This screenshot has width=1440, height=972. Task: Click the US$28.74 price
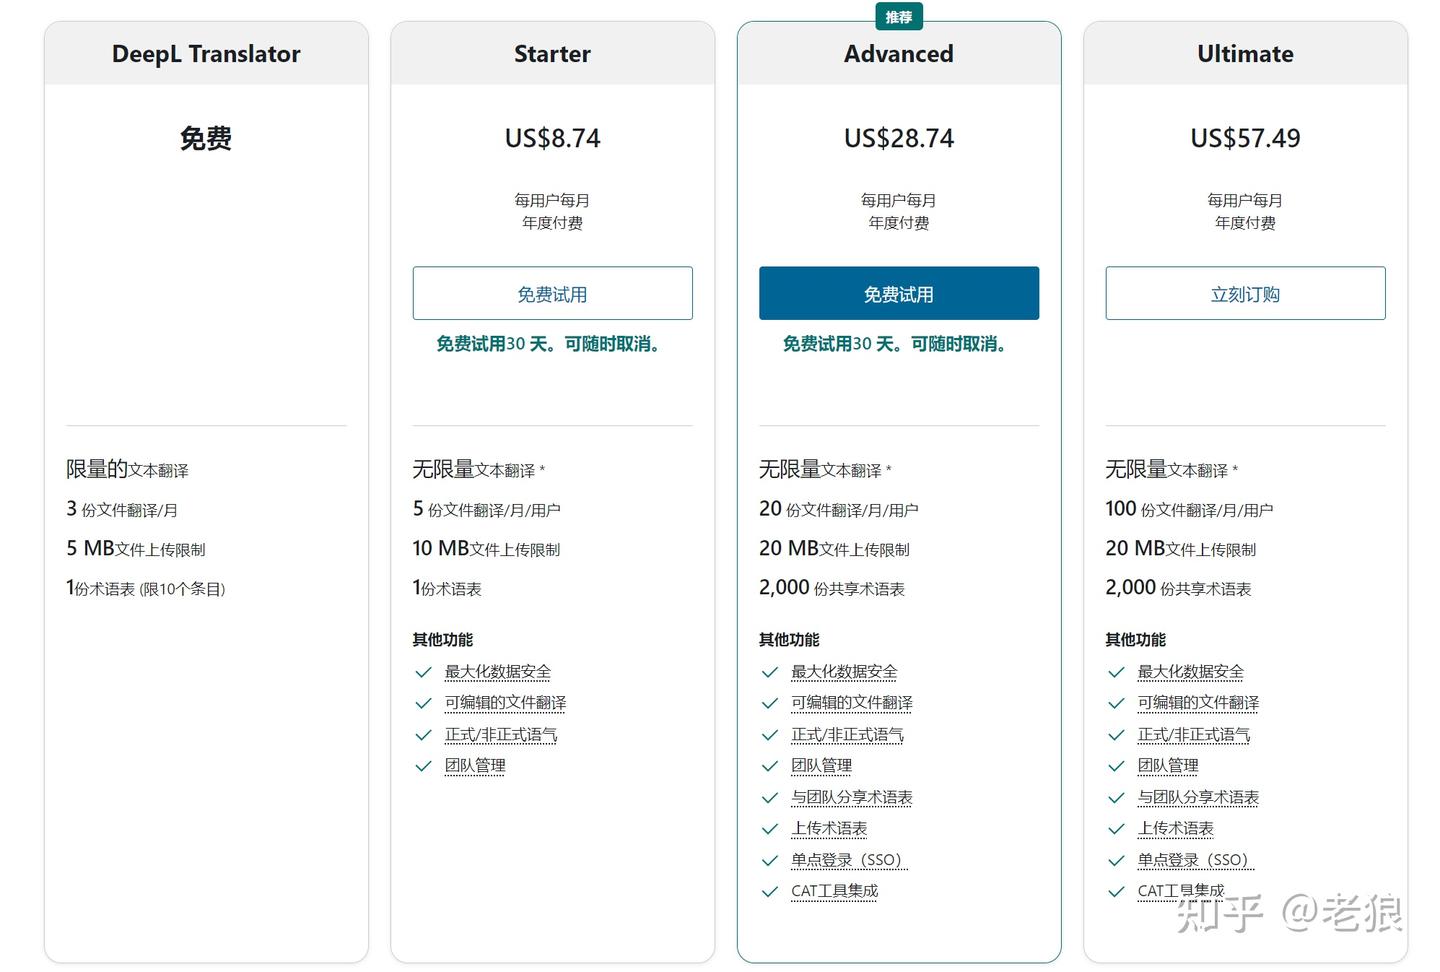tap(899, 138)
